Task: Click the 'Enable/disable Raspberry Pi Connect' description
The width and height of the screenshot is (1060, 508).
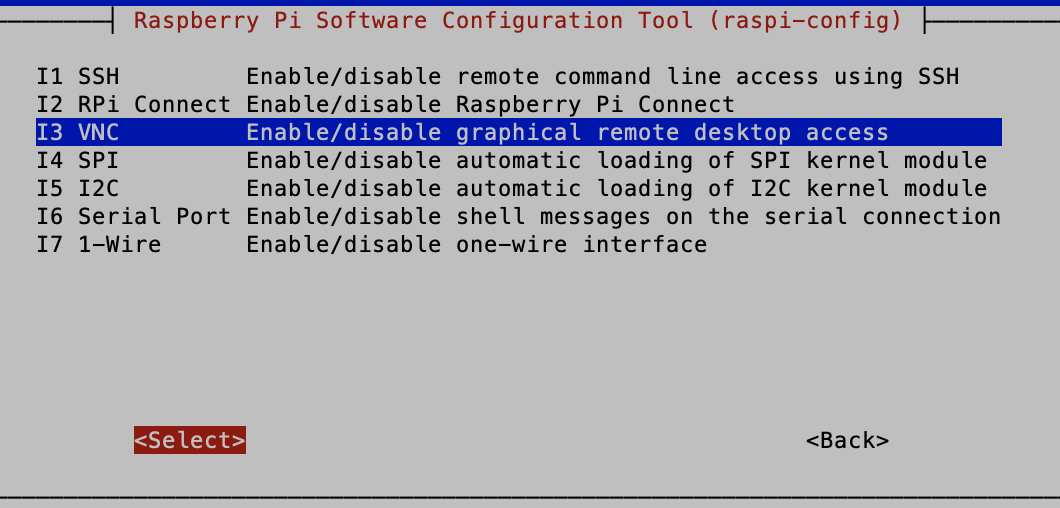Action: [x=490, y=105]
